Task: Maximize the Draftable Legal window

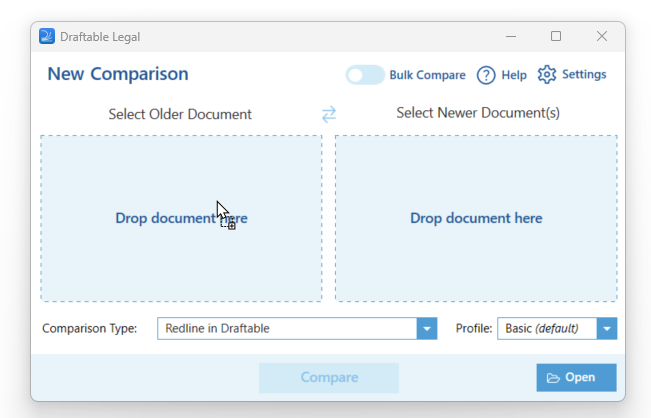Action: tap(556, 37)
